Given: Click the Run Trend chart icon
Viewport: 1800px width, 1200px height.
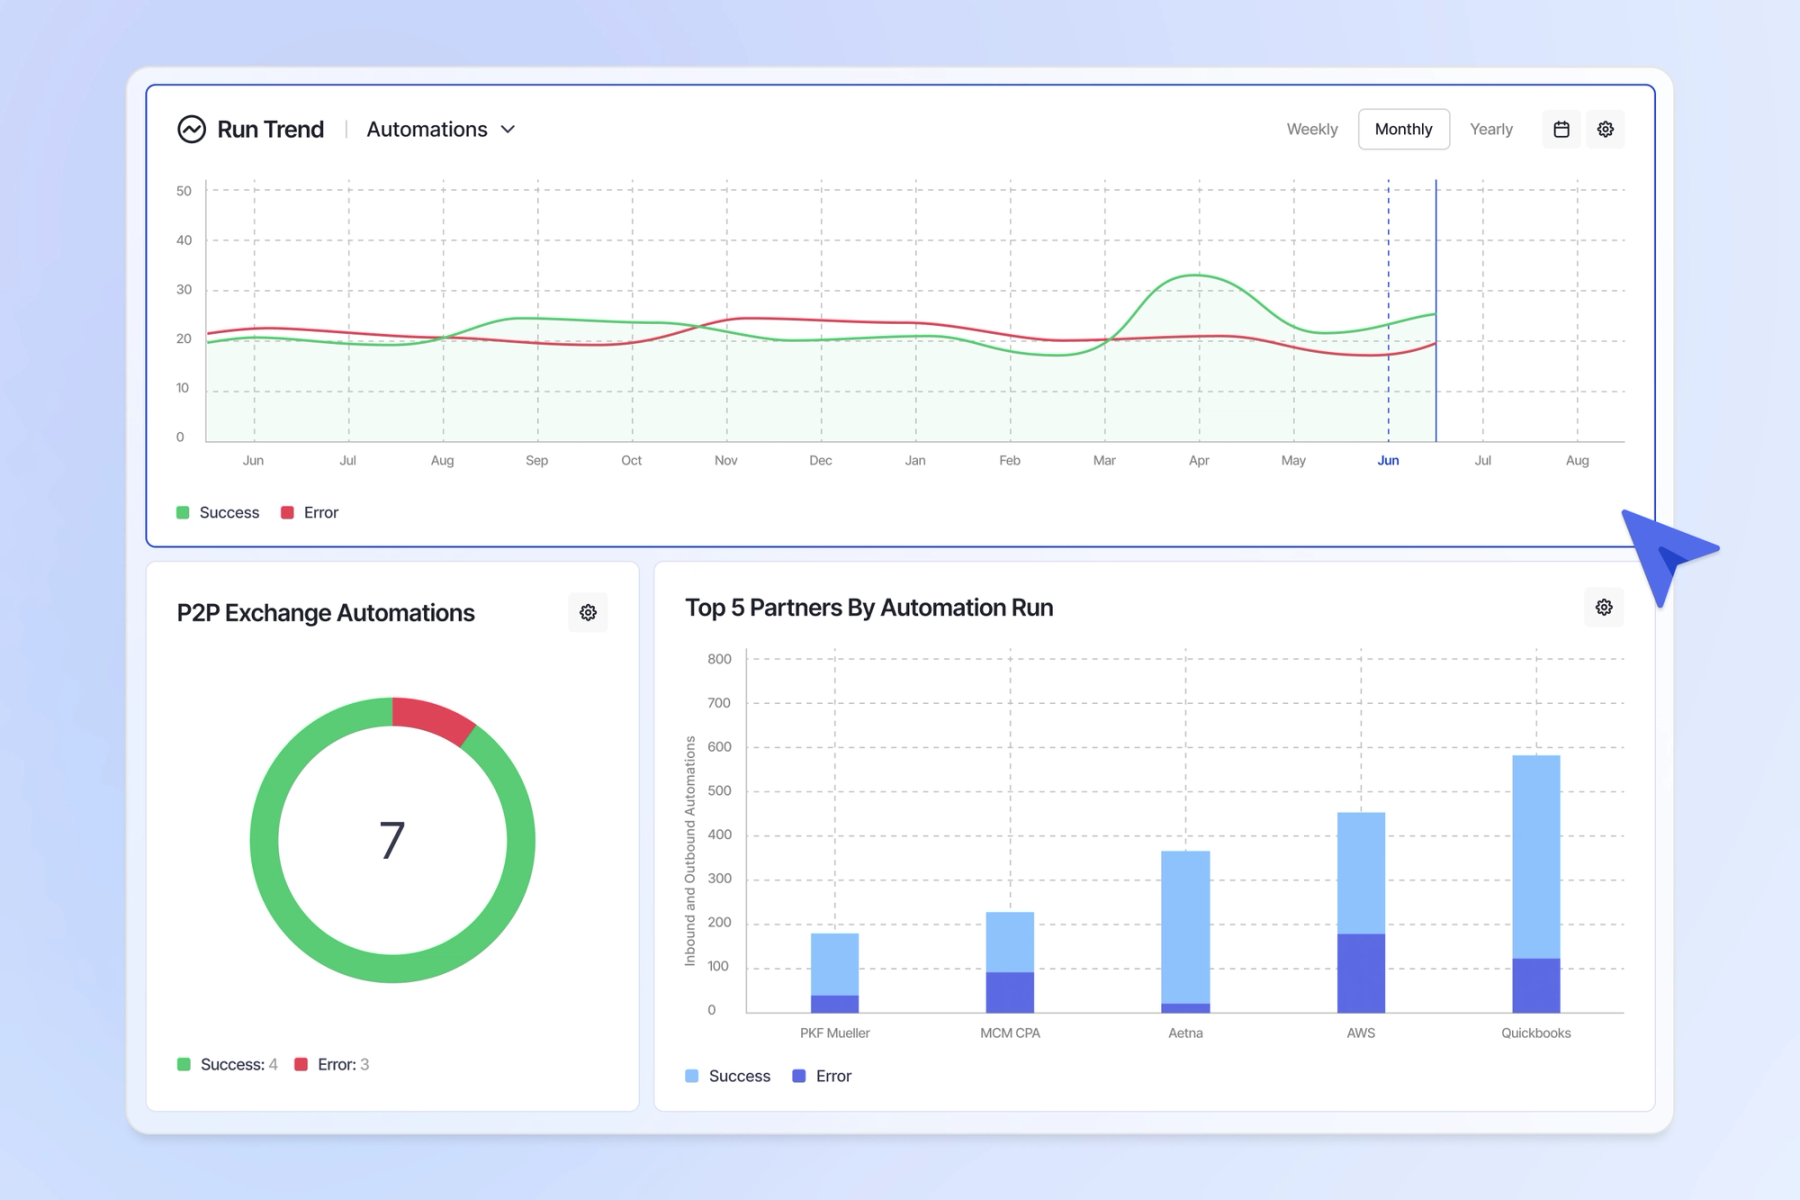Looking at the screenshot, I should [191, 129].
